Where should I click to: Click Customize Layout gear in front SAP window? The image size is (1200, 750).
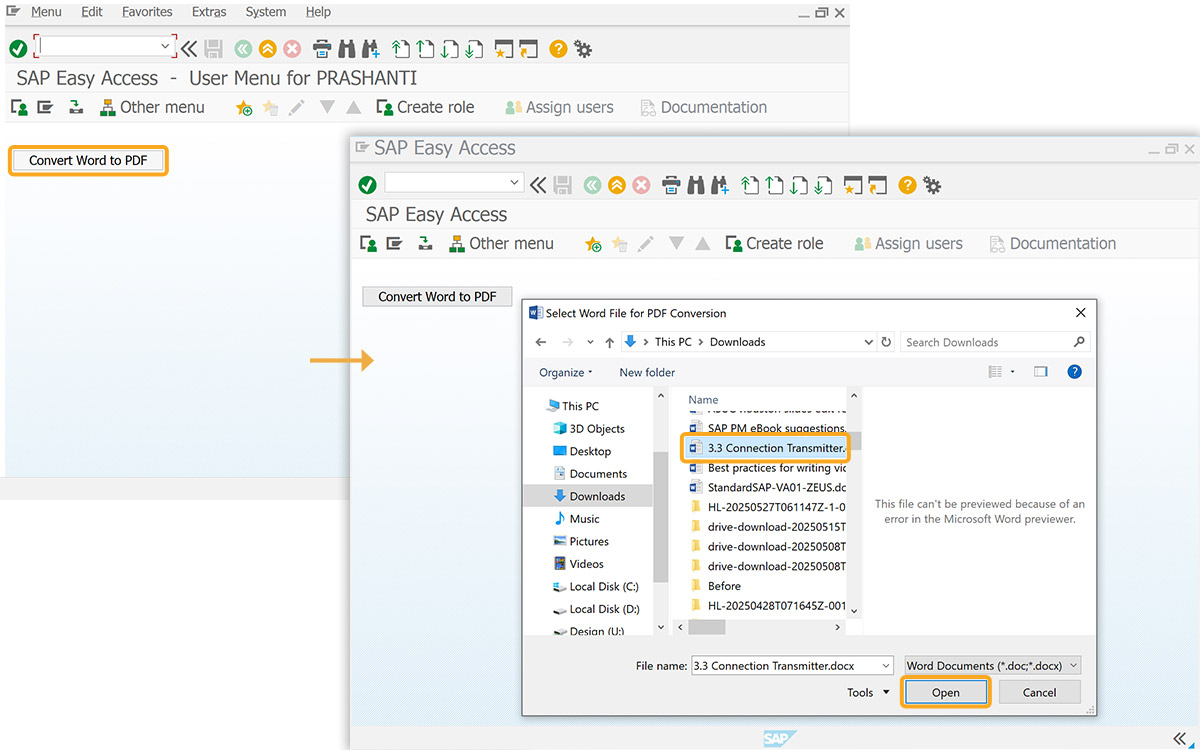click(932, 184)
